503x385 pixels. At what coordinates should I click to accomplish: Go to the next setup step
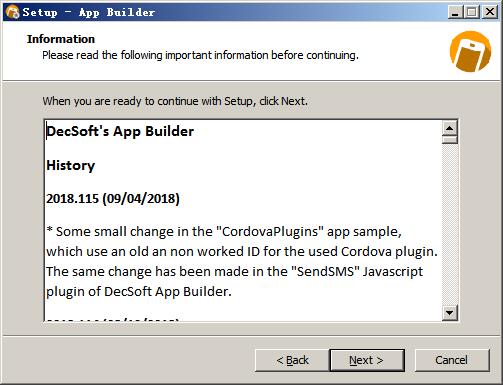coord(367,360)
